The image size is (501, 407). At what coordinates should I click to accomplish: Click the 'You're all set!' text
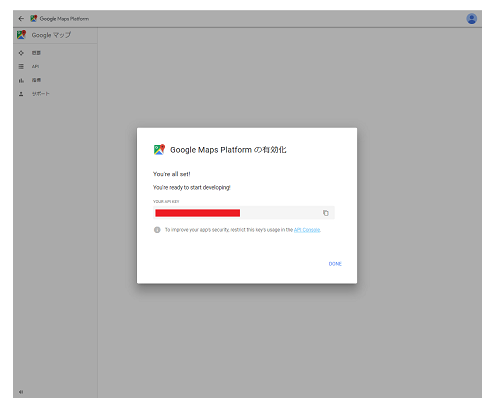[x=172, y=174]
